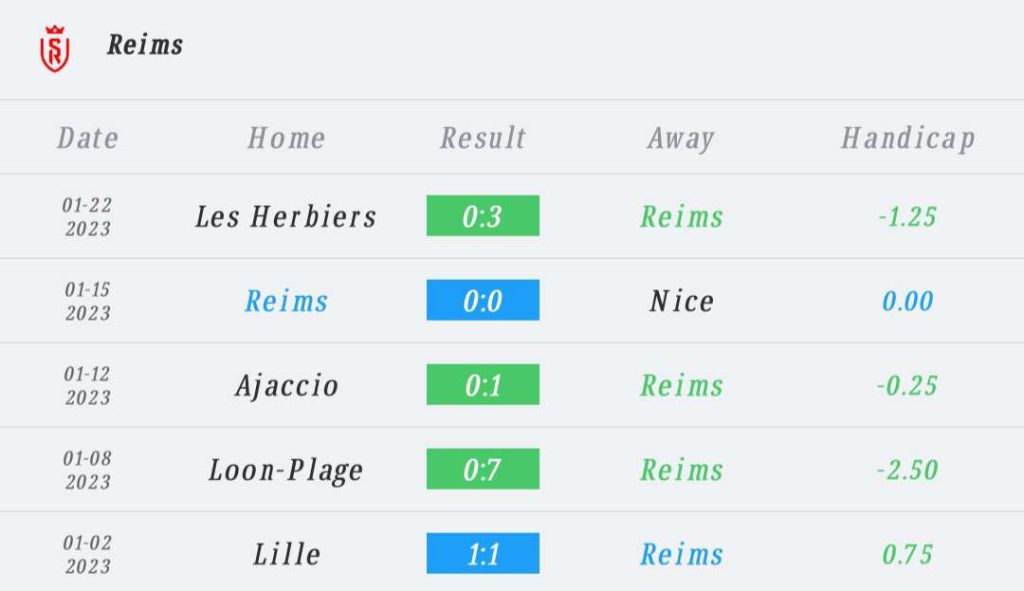Click the 0.75 handicap value
This screenshot has height=591, width=1024.
tap(908, 554)
